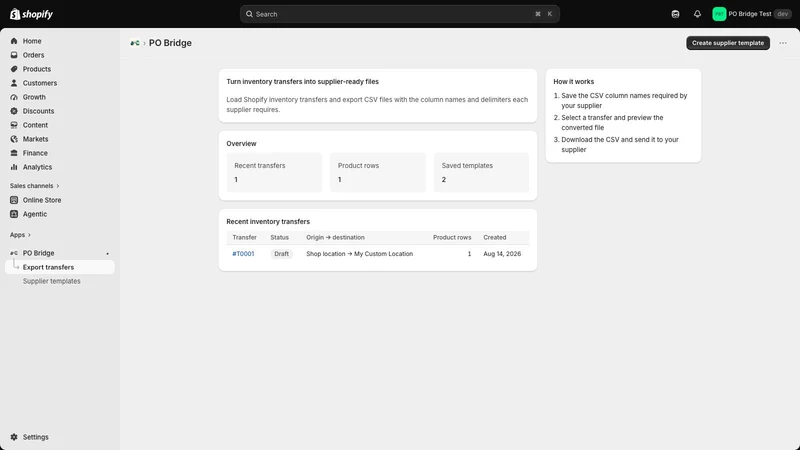Viewport: 800px width, 450px height.
Task: Click the Settings gear icon
Action: click(x=14, y=437)
